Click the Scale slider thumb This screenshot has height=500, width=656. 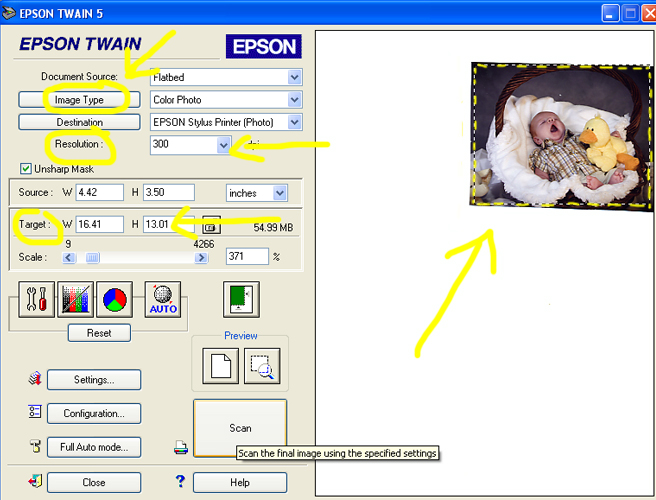pyautogui.click(x=92, y=258)
